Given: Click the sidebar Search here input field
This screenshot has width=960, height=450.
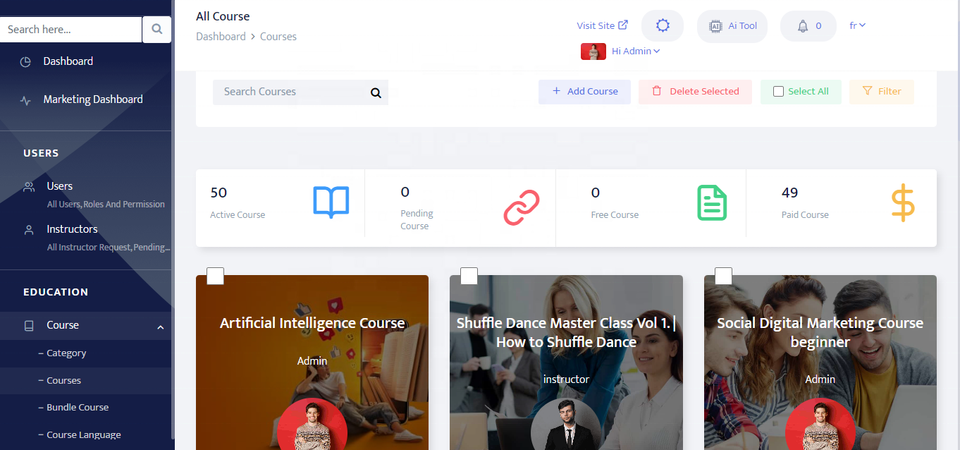Looking at the screenshot, I should coord(70,29).
